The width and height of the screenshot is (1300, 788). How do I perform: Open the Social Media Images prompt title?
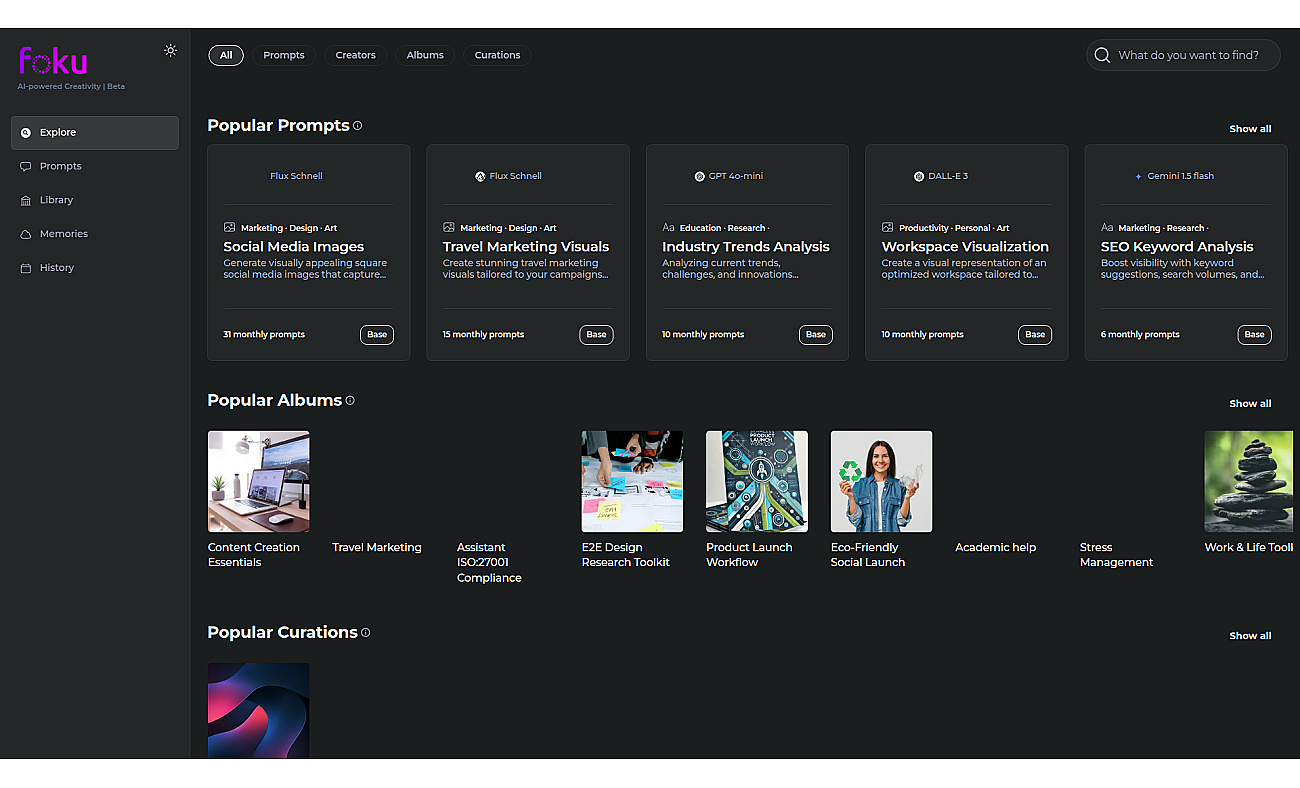point(294,247)
